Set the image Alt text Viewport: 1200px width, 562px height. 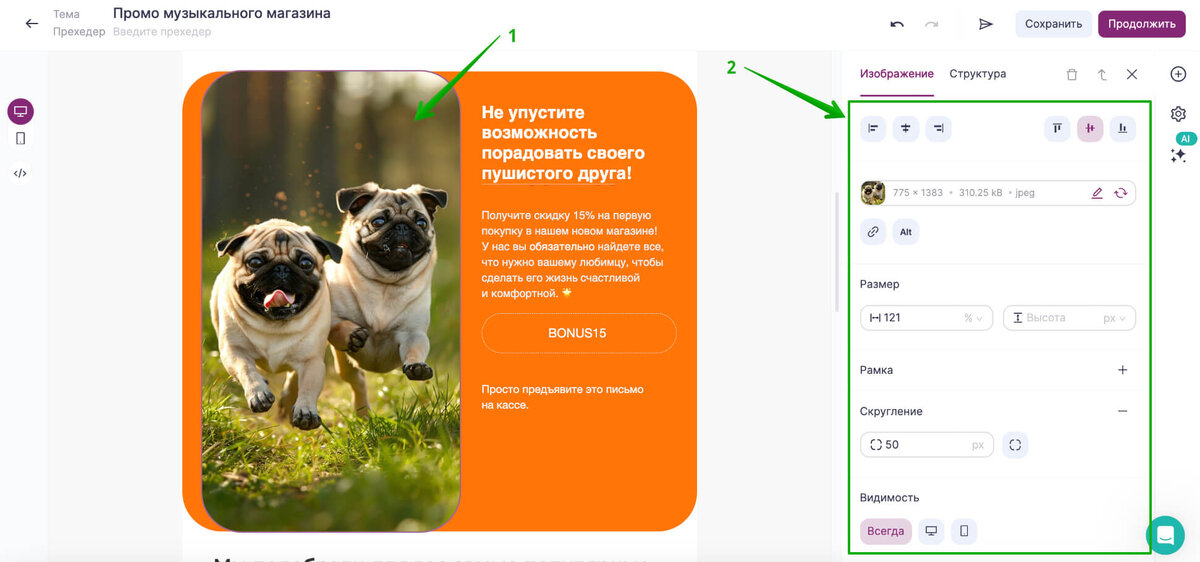(x=905, y=232)
